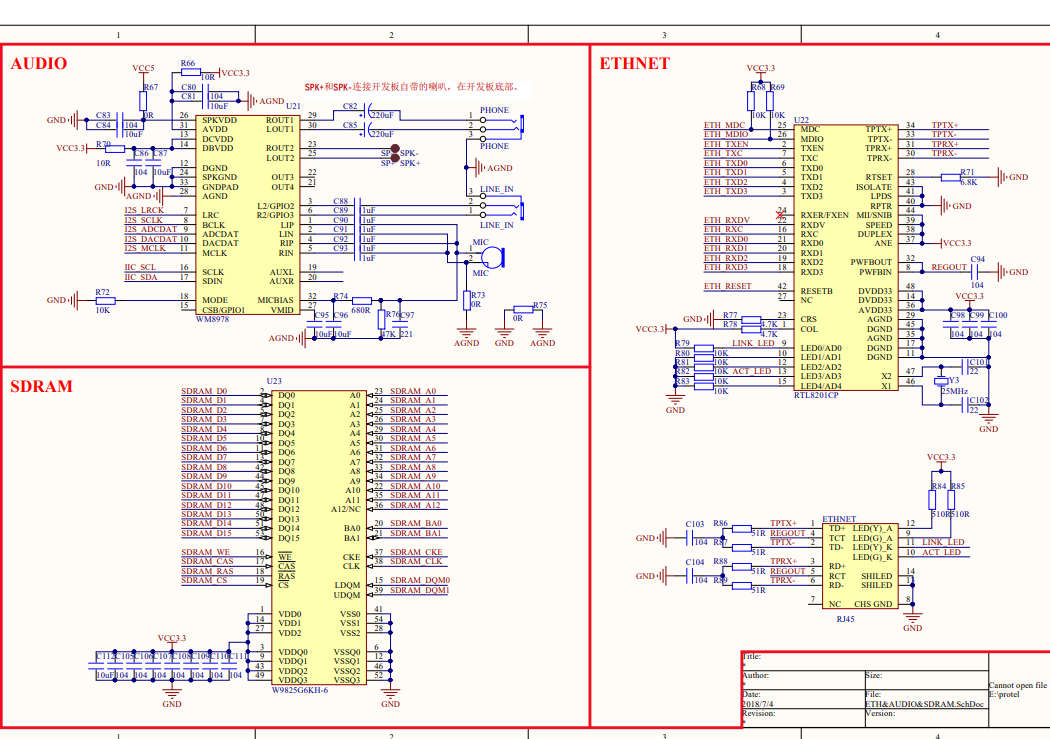Click the red Chinese SPK note text
Screen dimensions: 1050x739
click(412, 87)
